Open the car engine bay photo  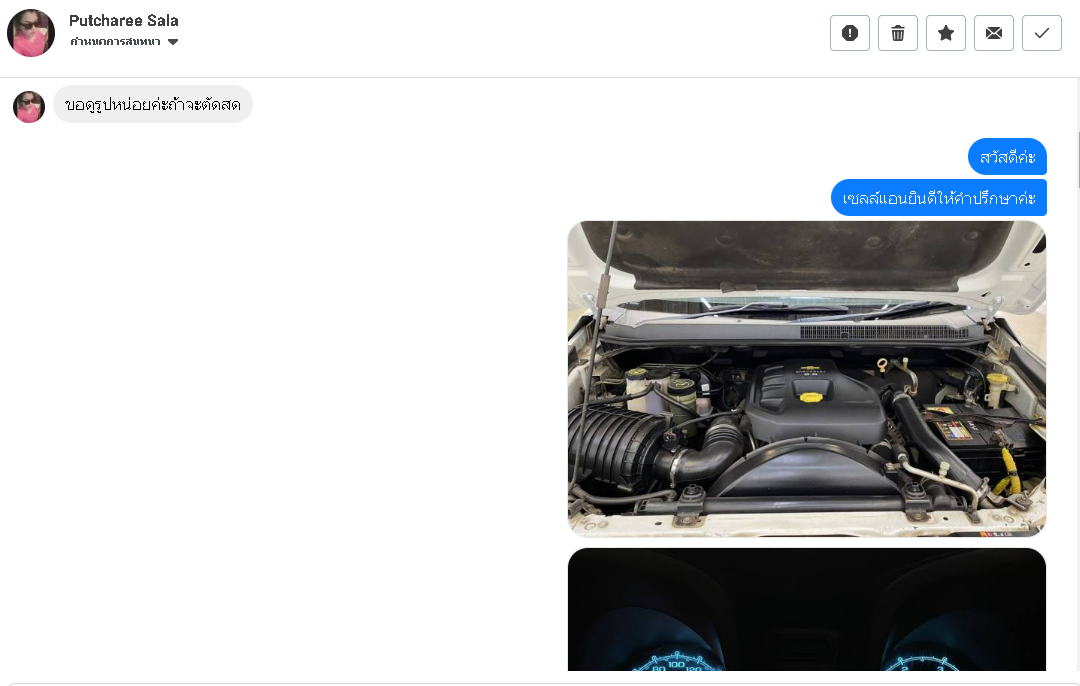(807, 379)
